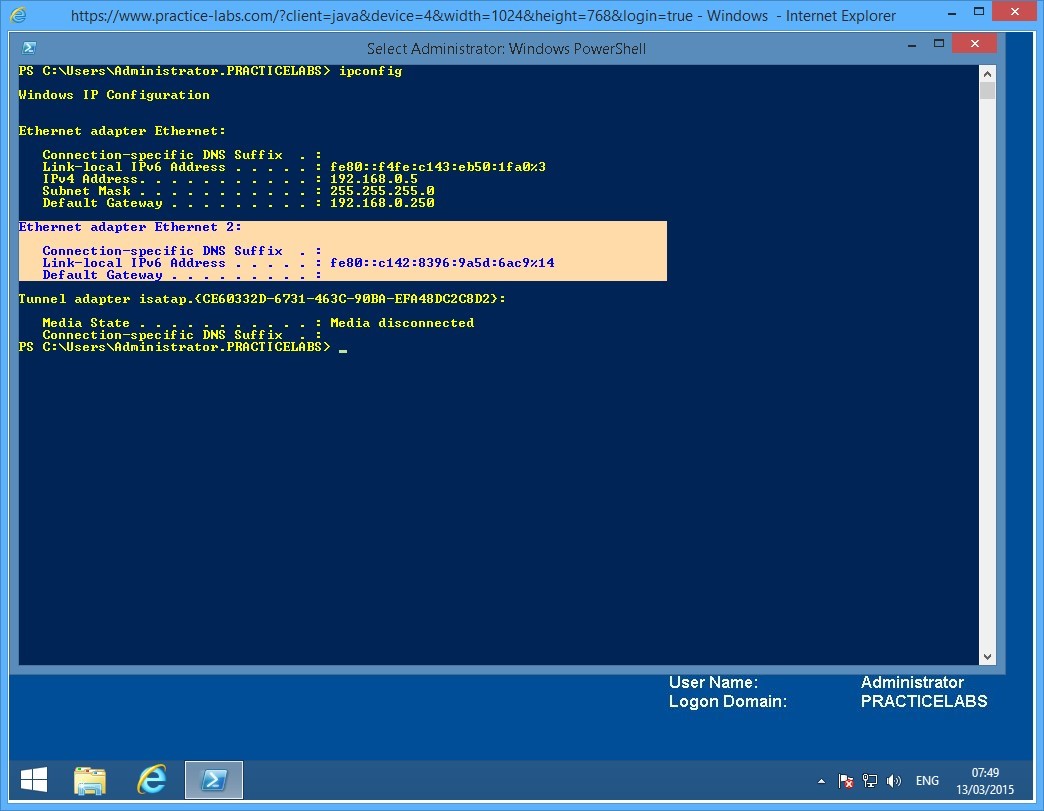This screenshot has height=811, width=1044.
Task: Open the ENG language indicator menu
Action: click(x=927, y=780)
